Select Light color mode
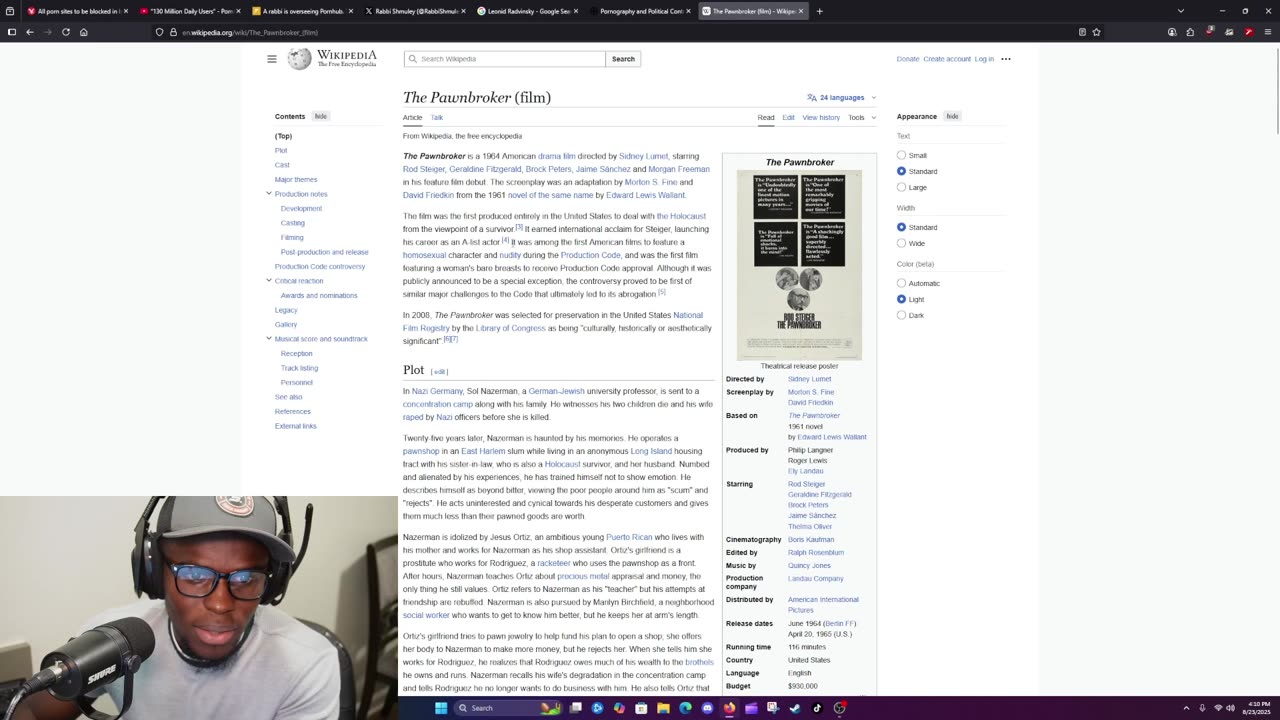1280x720 pixels. click(x=901, y=299)
